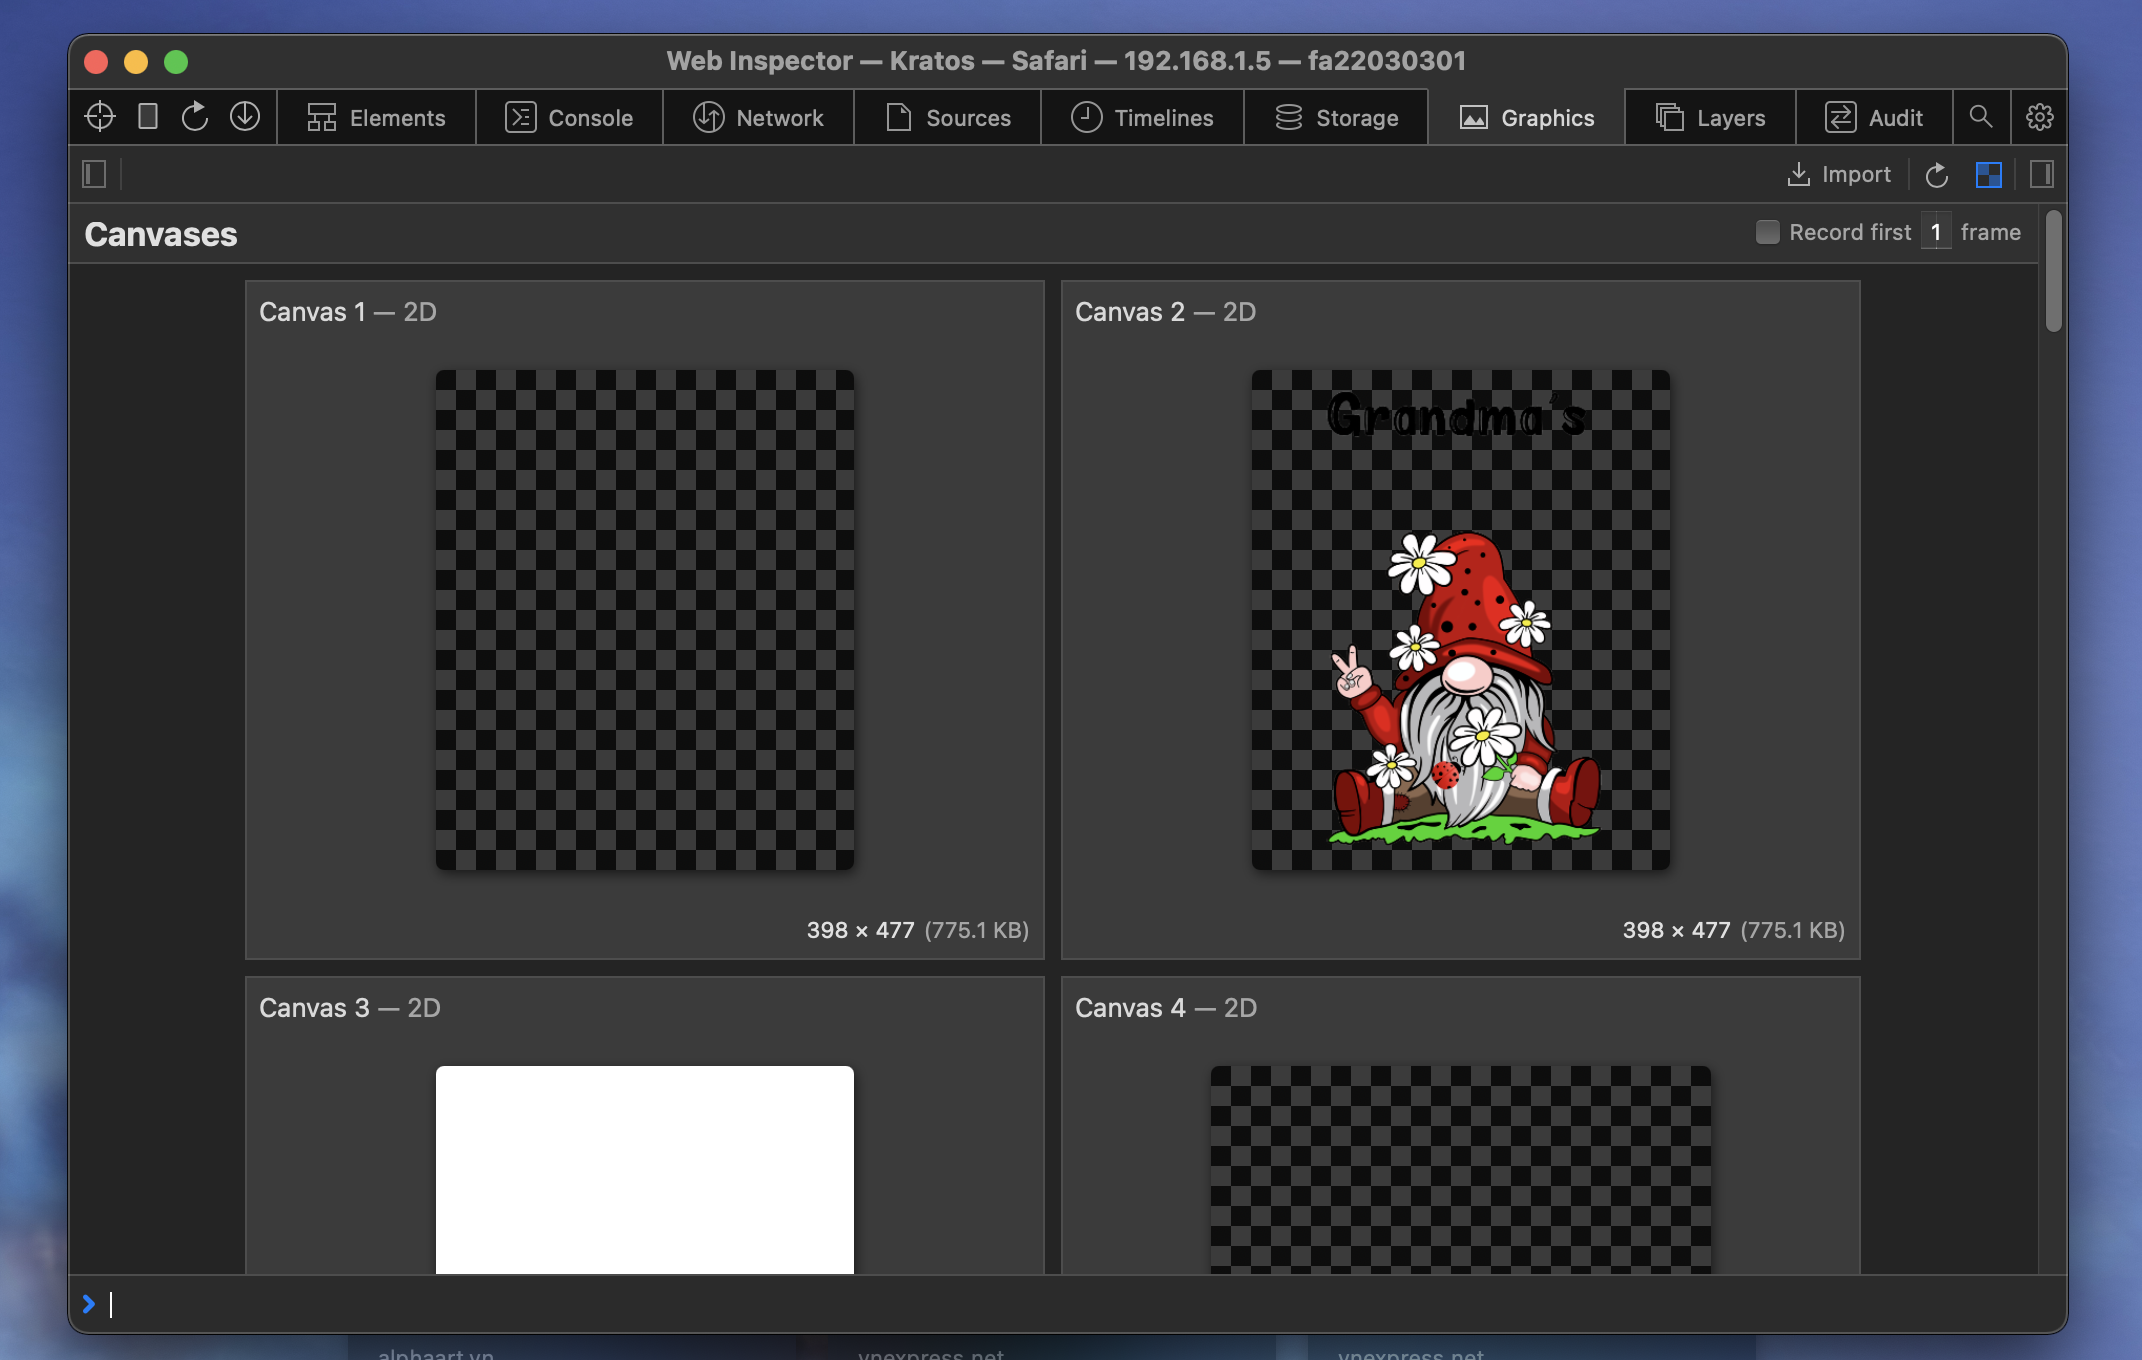Refresh all canvas previews
2142x1360 pixels.
coord(1937,174)
